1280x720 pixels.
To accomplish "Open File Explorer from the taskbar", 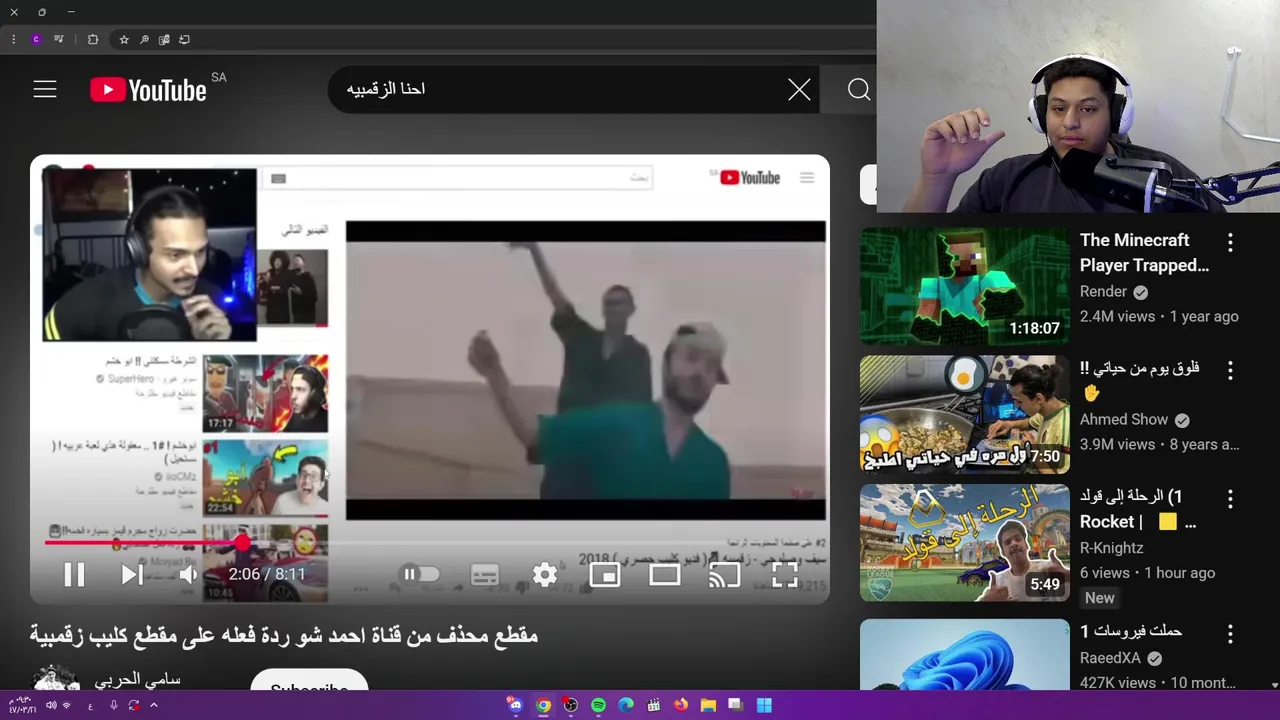I will (708, 705).
